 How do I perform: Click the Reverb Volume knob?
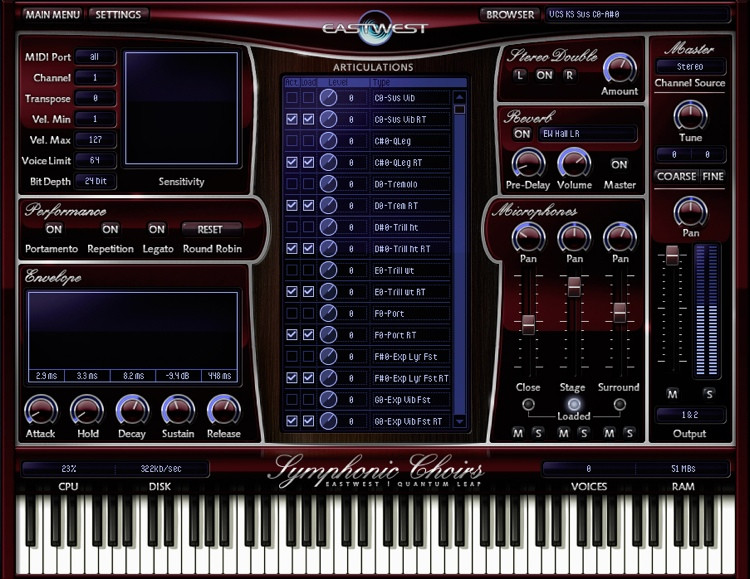tap(574, 164)
